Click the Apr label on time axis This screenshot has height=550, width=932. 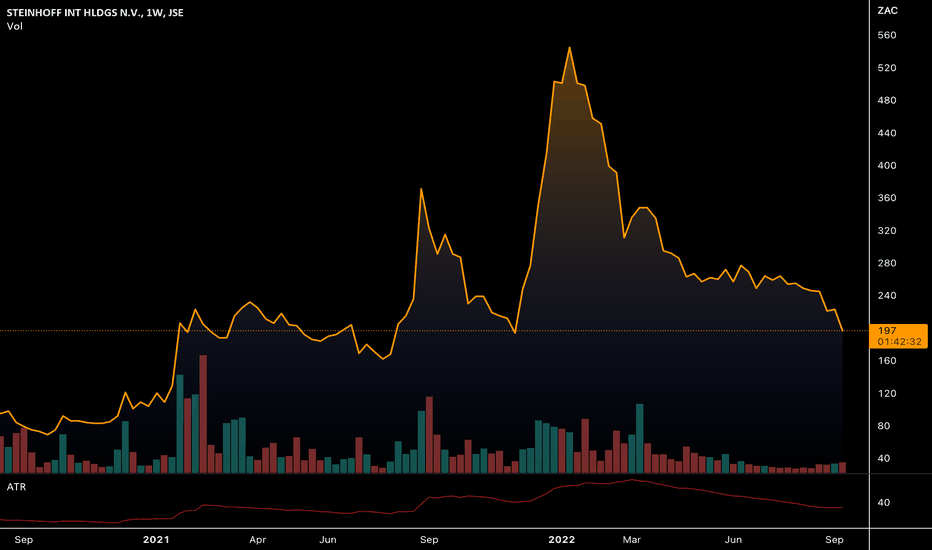(x=257, y=539)
